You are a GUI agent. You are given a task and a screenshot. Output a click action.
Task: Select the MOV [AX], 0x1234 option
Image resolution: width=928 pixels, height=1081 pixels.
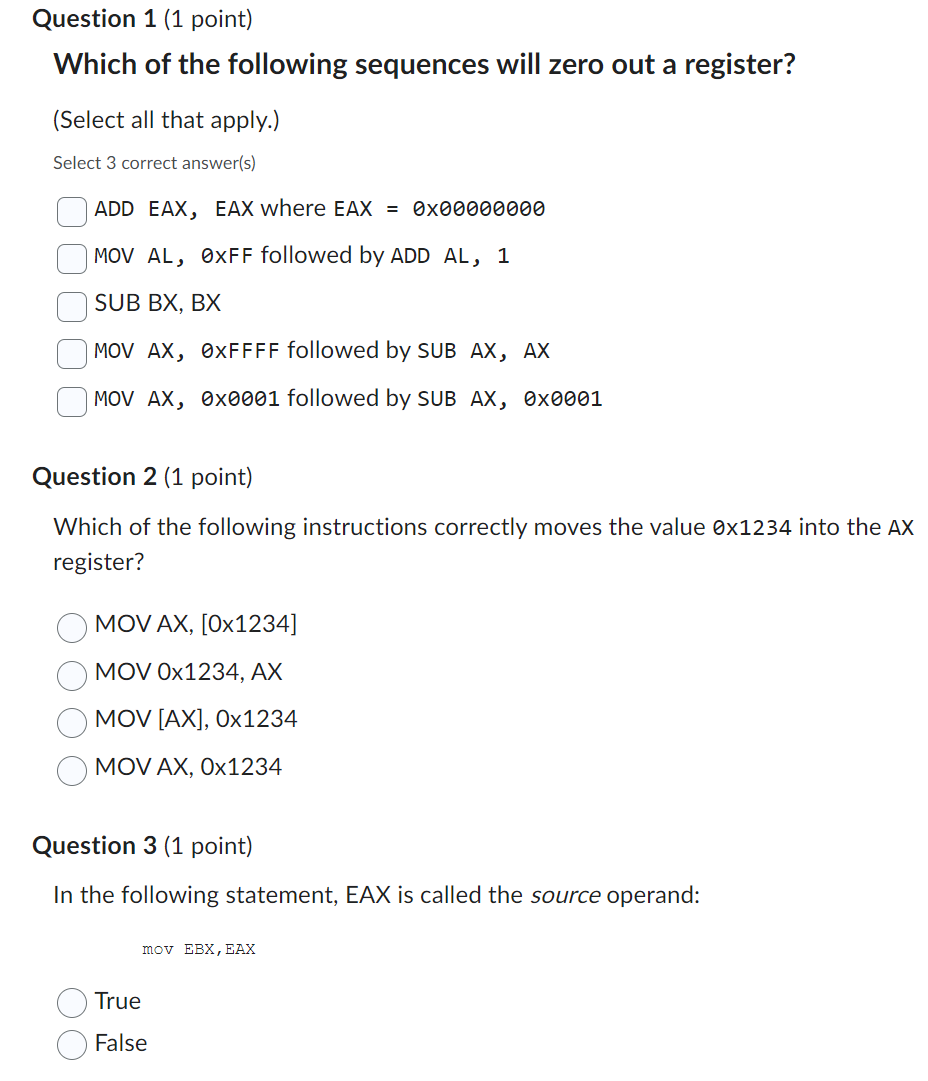click(x=71, y=723)
